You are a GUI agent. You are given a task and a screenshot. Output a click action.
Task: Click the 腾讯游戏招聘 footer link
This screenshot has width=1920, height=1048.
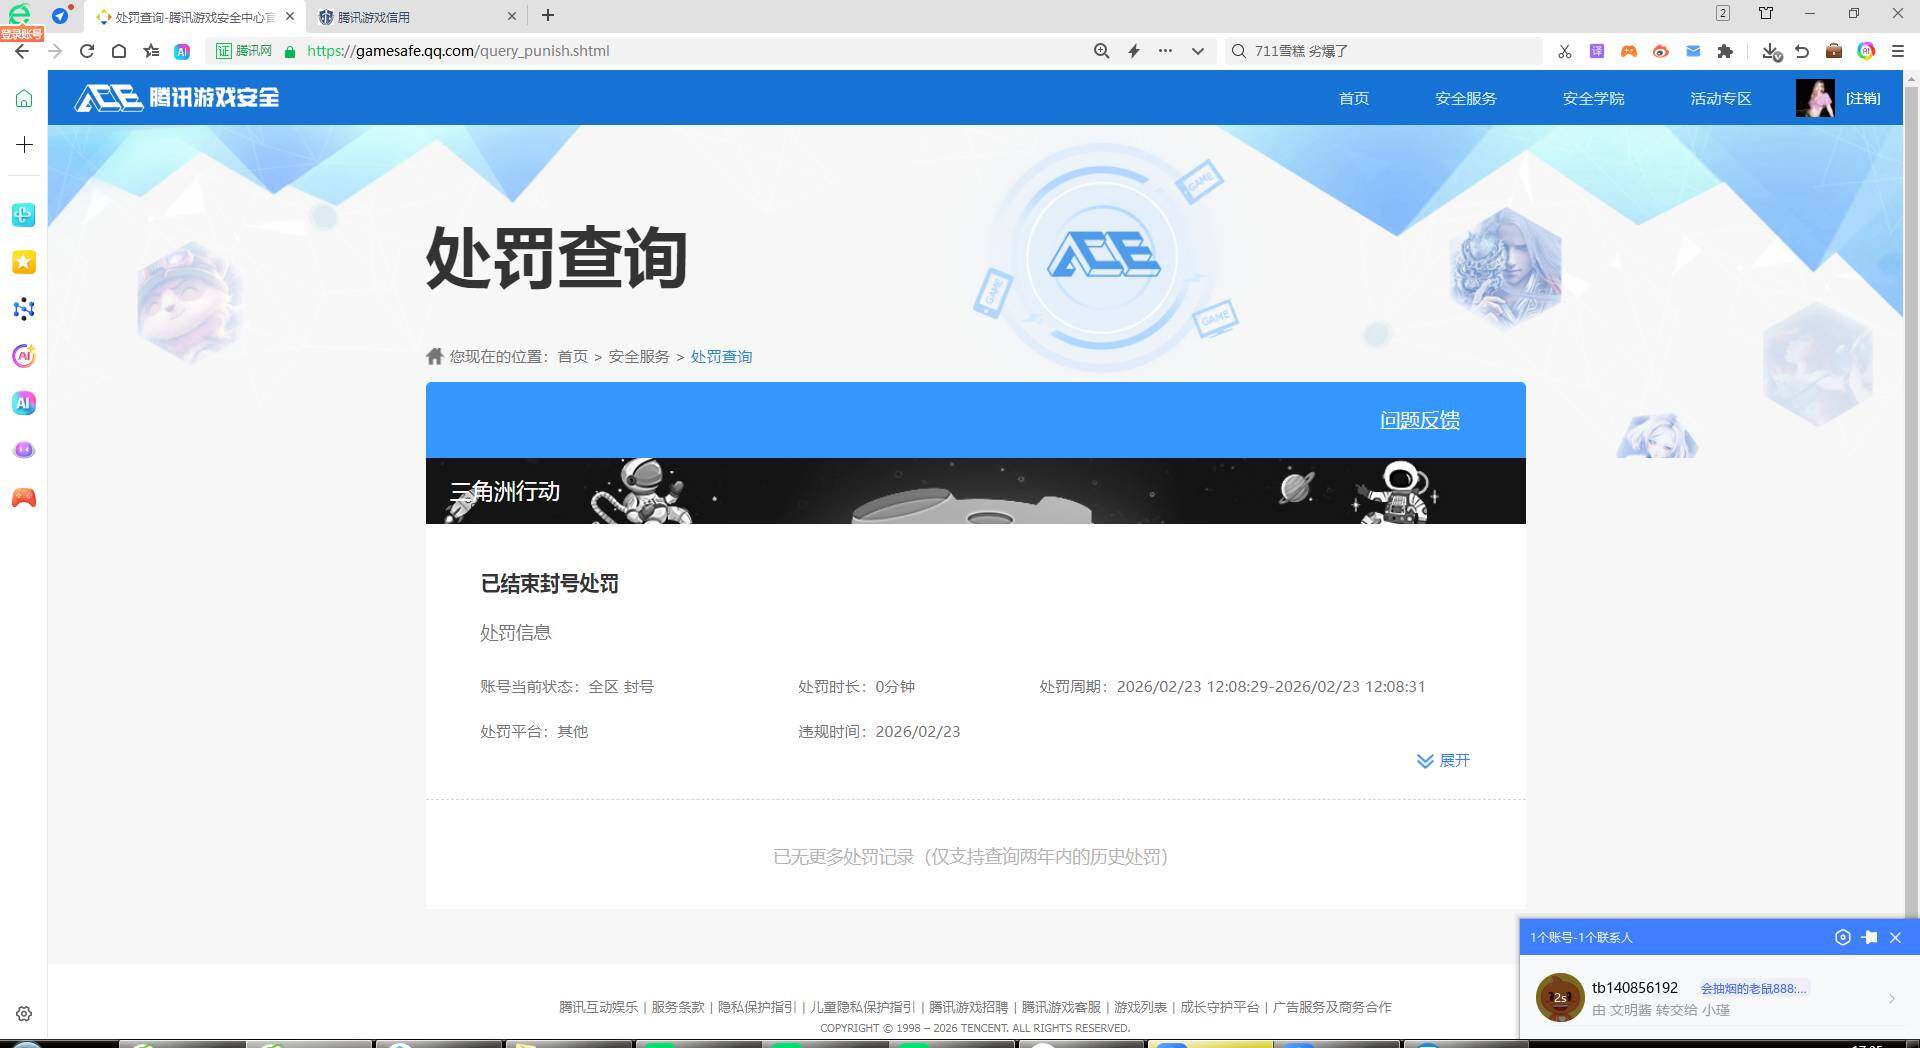[x=968, y=1007]
